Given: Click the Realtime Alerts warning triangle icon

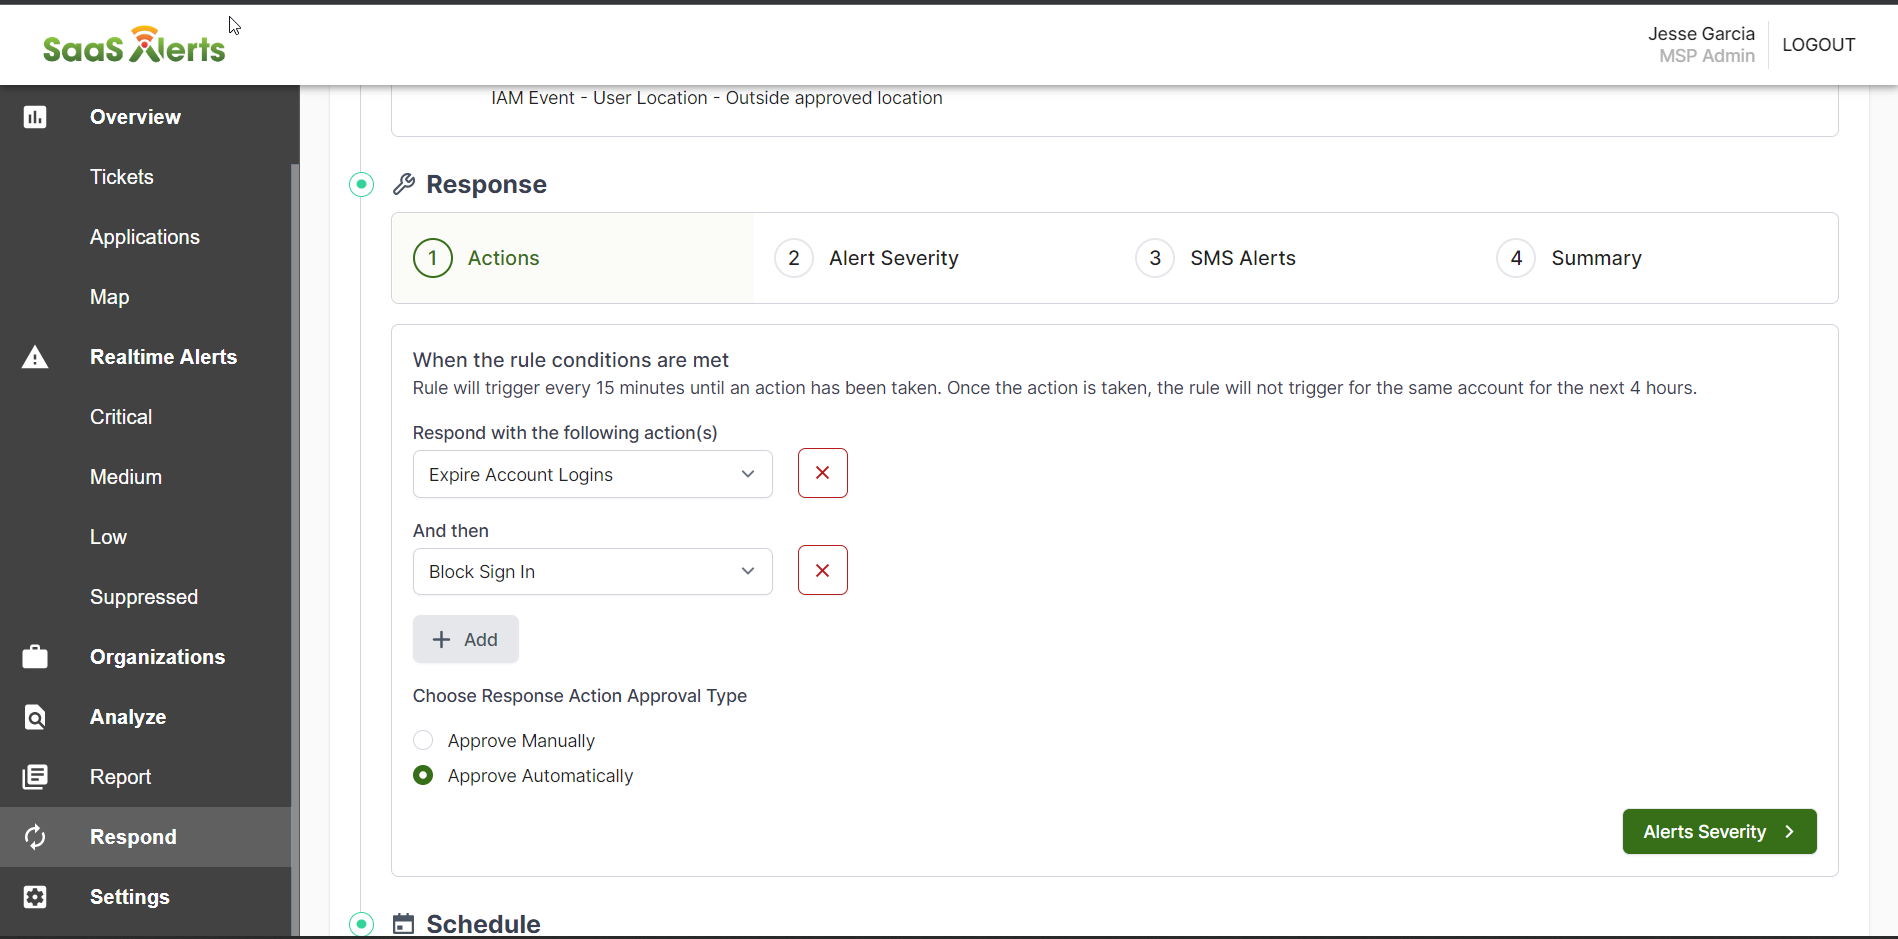Looking at the screenshot, I should (x=35, y=357).
